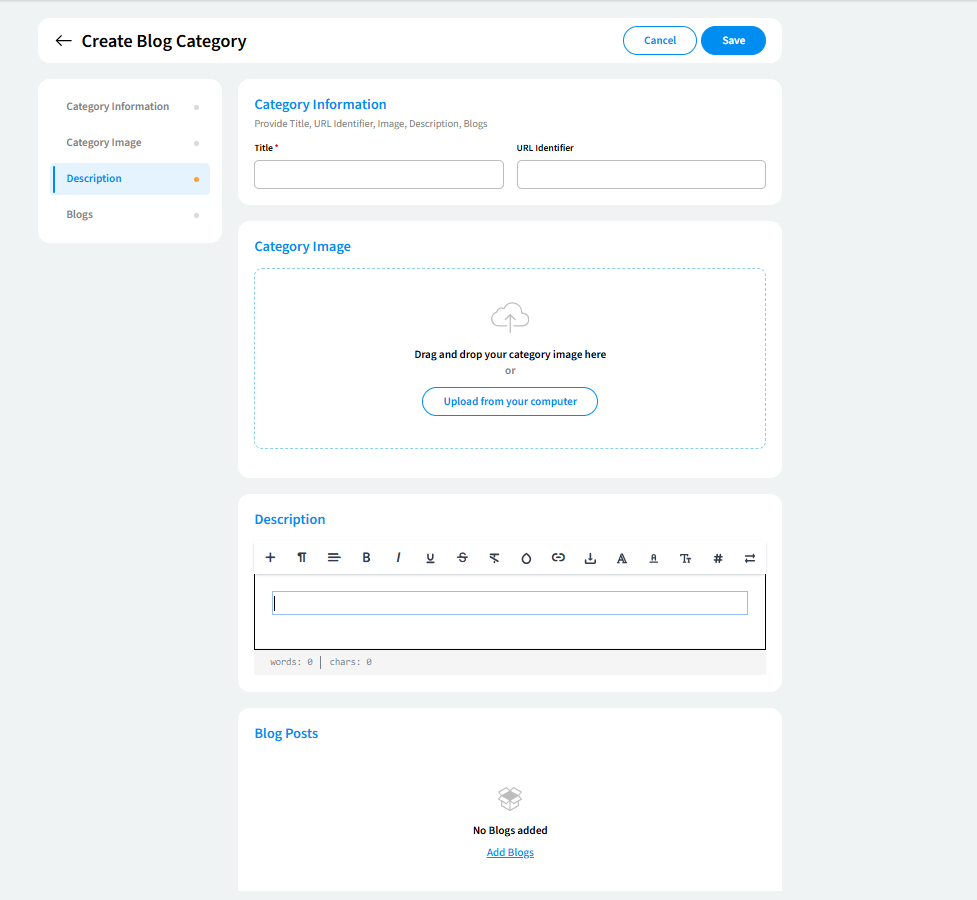Open the droplet color picker icon
Screen dimensions: 977x900
tap(526, 558)
